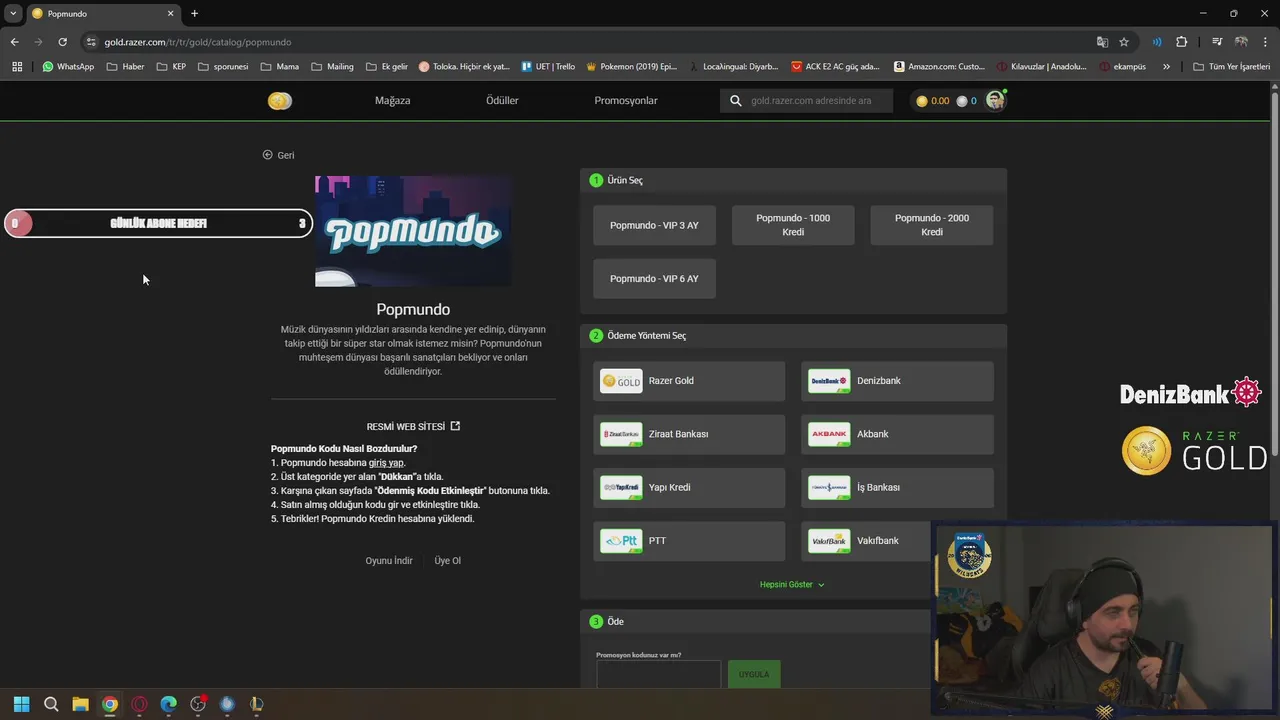
Task: Click the gold coin balance 0.00
Action: tap(933, 101)
